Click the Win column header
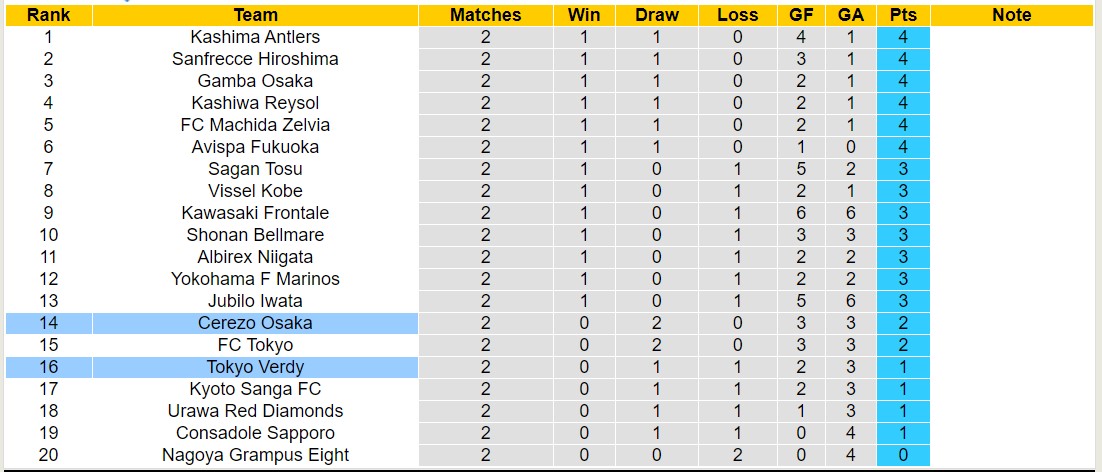 [584, 15]
